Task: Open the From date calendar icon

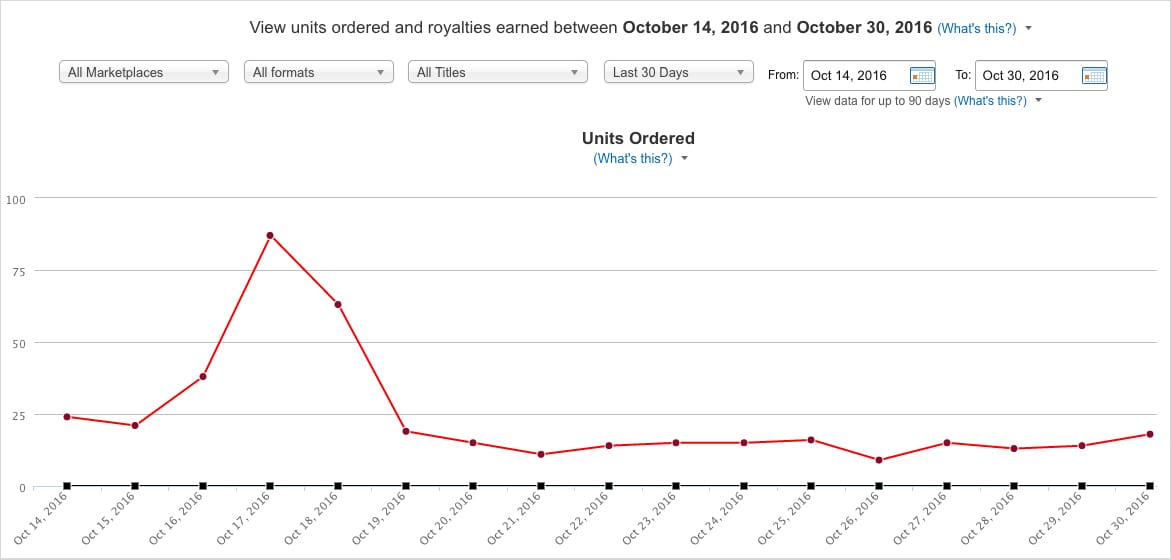Action: pyautogui.click(x=922, y=75)
